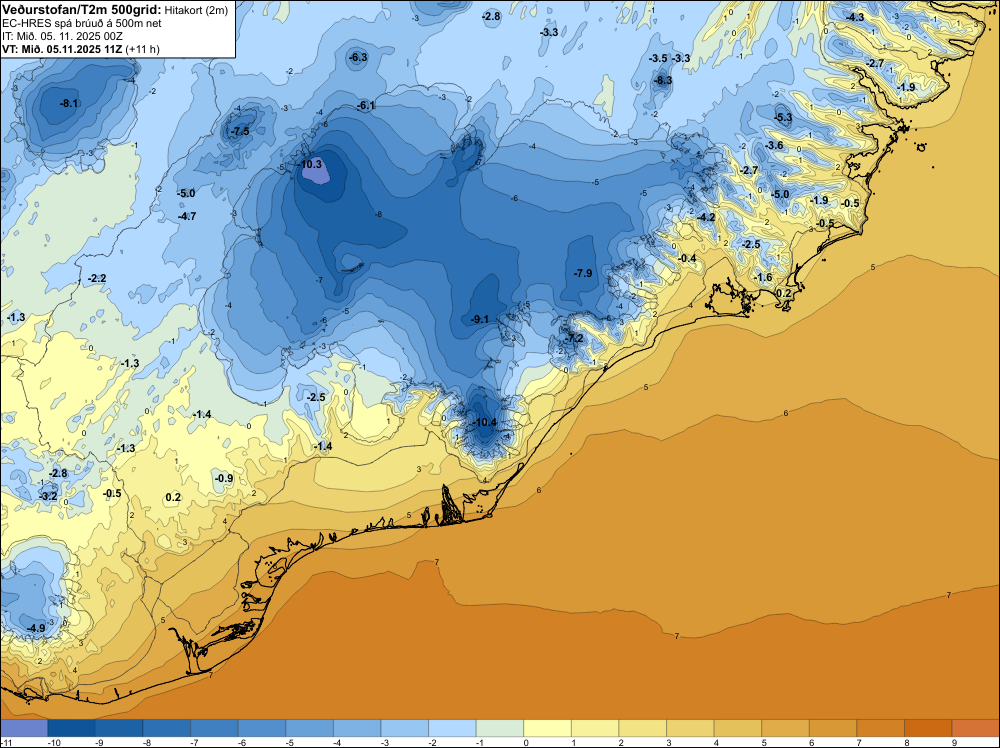This screenshot has width=1000, height=748.
Task: Select the 'IT: Mið. 05. 11. 2025 00Z' line
Action: click(62, 36)
